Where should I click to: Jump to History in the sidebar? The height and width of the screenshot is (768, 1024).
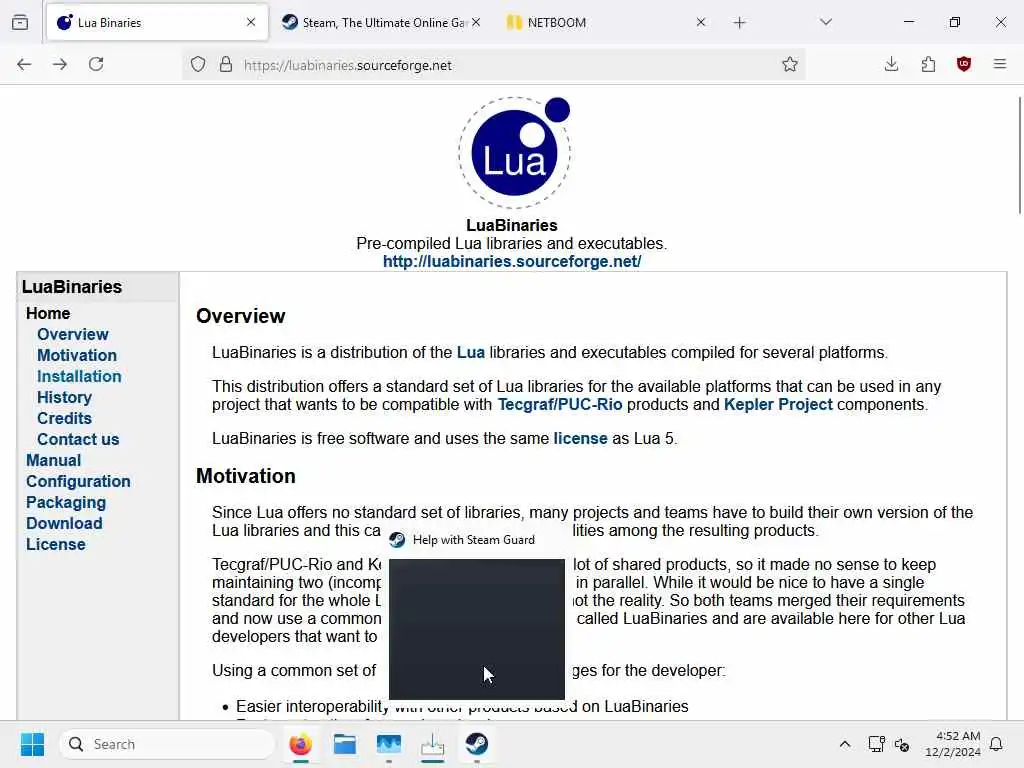click(64, 397)
